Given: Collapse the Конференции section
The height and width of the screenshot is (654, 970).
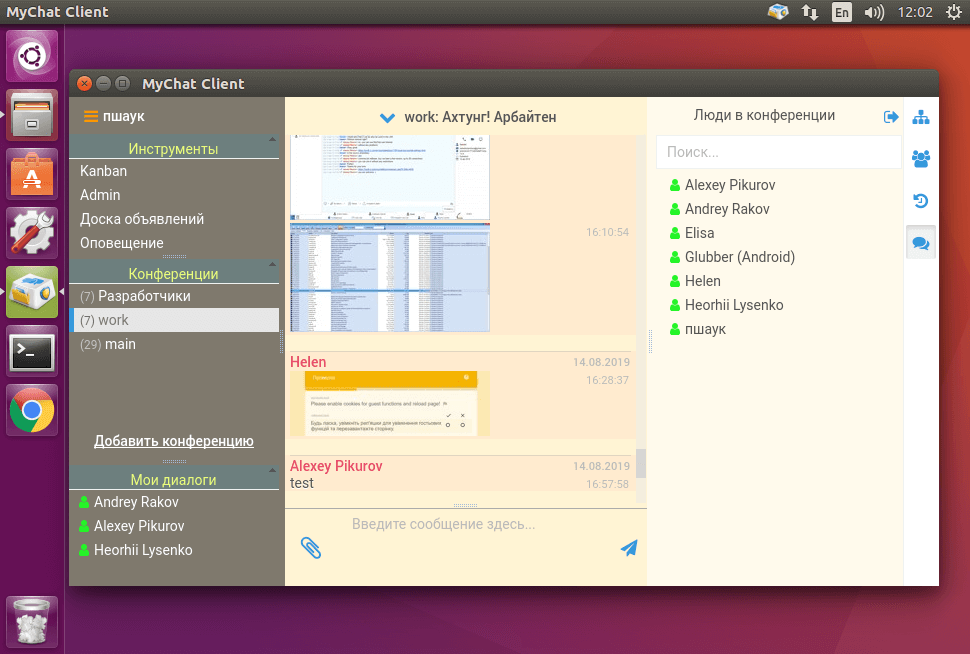Looking at the screenshot, I should (x=174, y=273).
